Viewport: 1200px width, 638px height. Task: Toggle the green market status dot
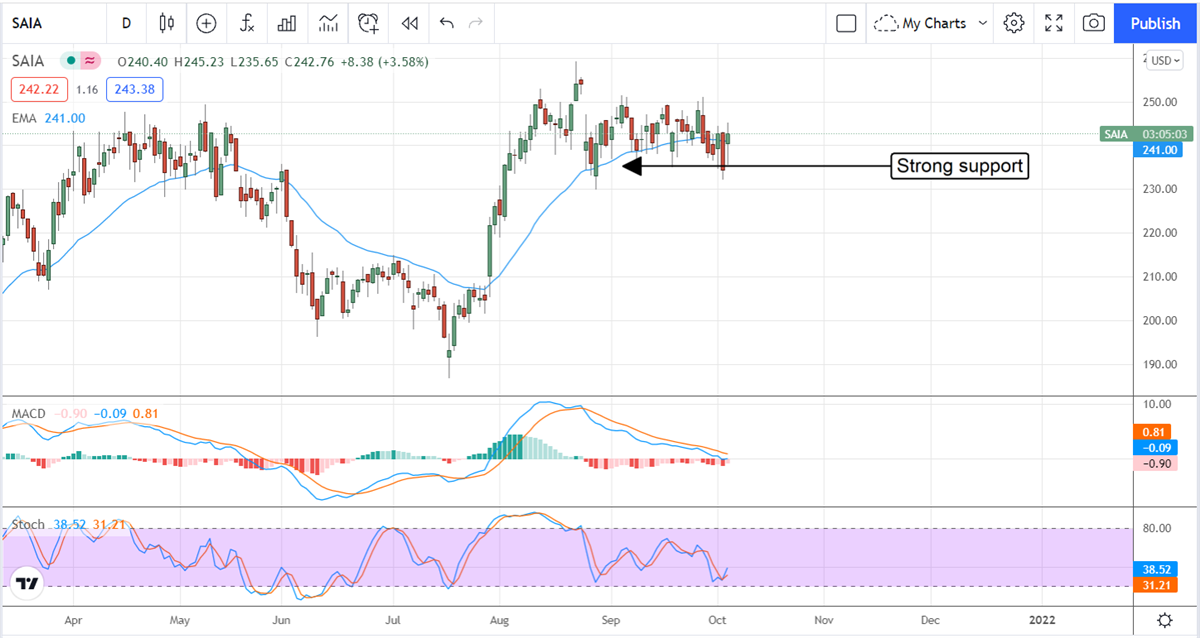point(71,61)
